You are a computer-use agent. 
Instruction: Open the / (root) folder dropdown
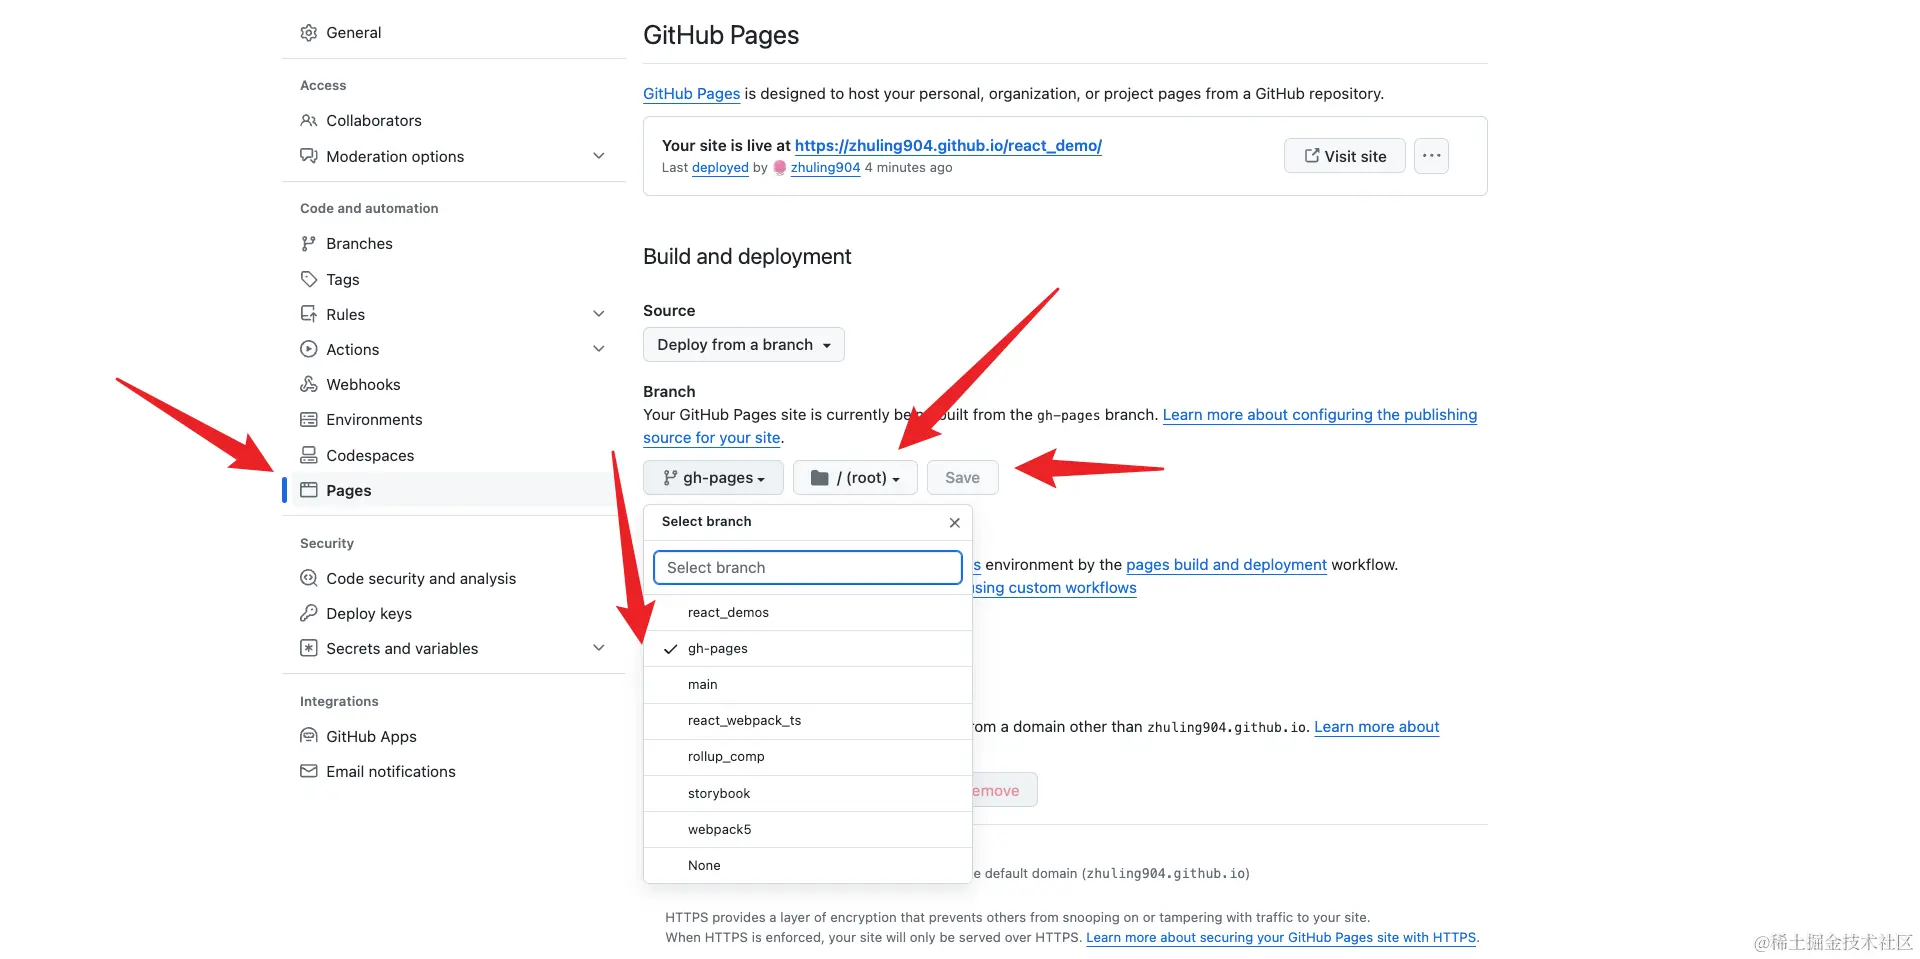(x=855, y=478)
